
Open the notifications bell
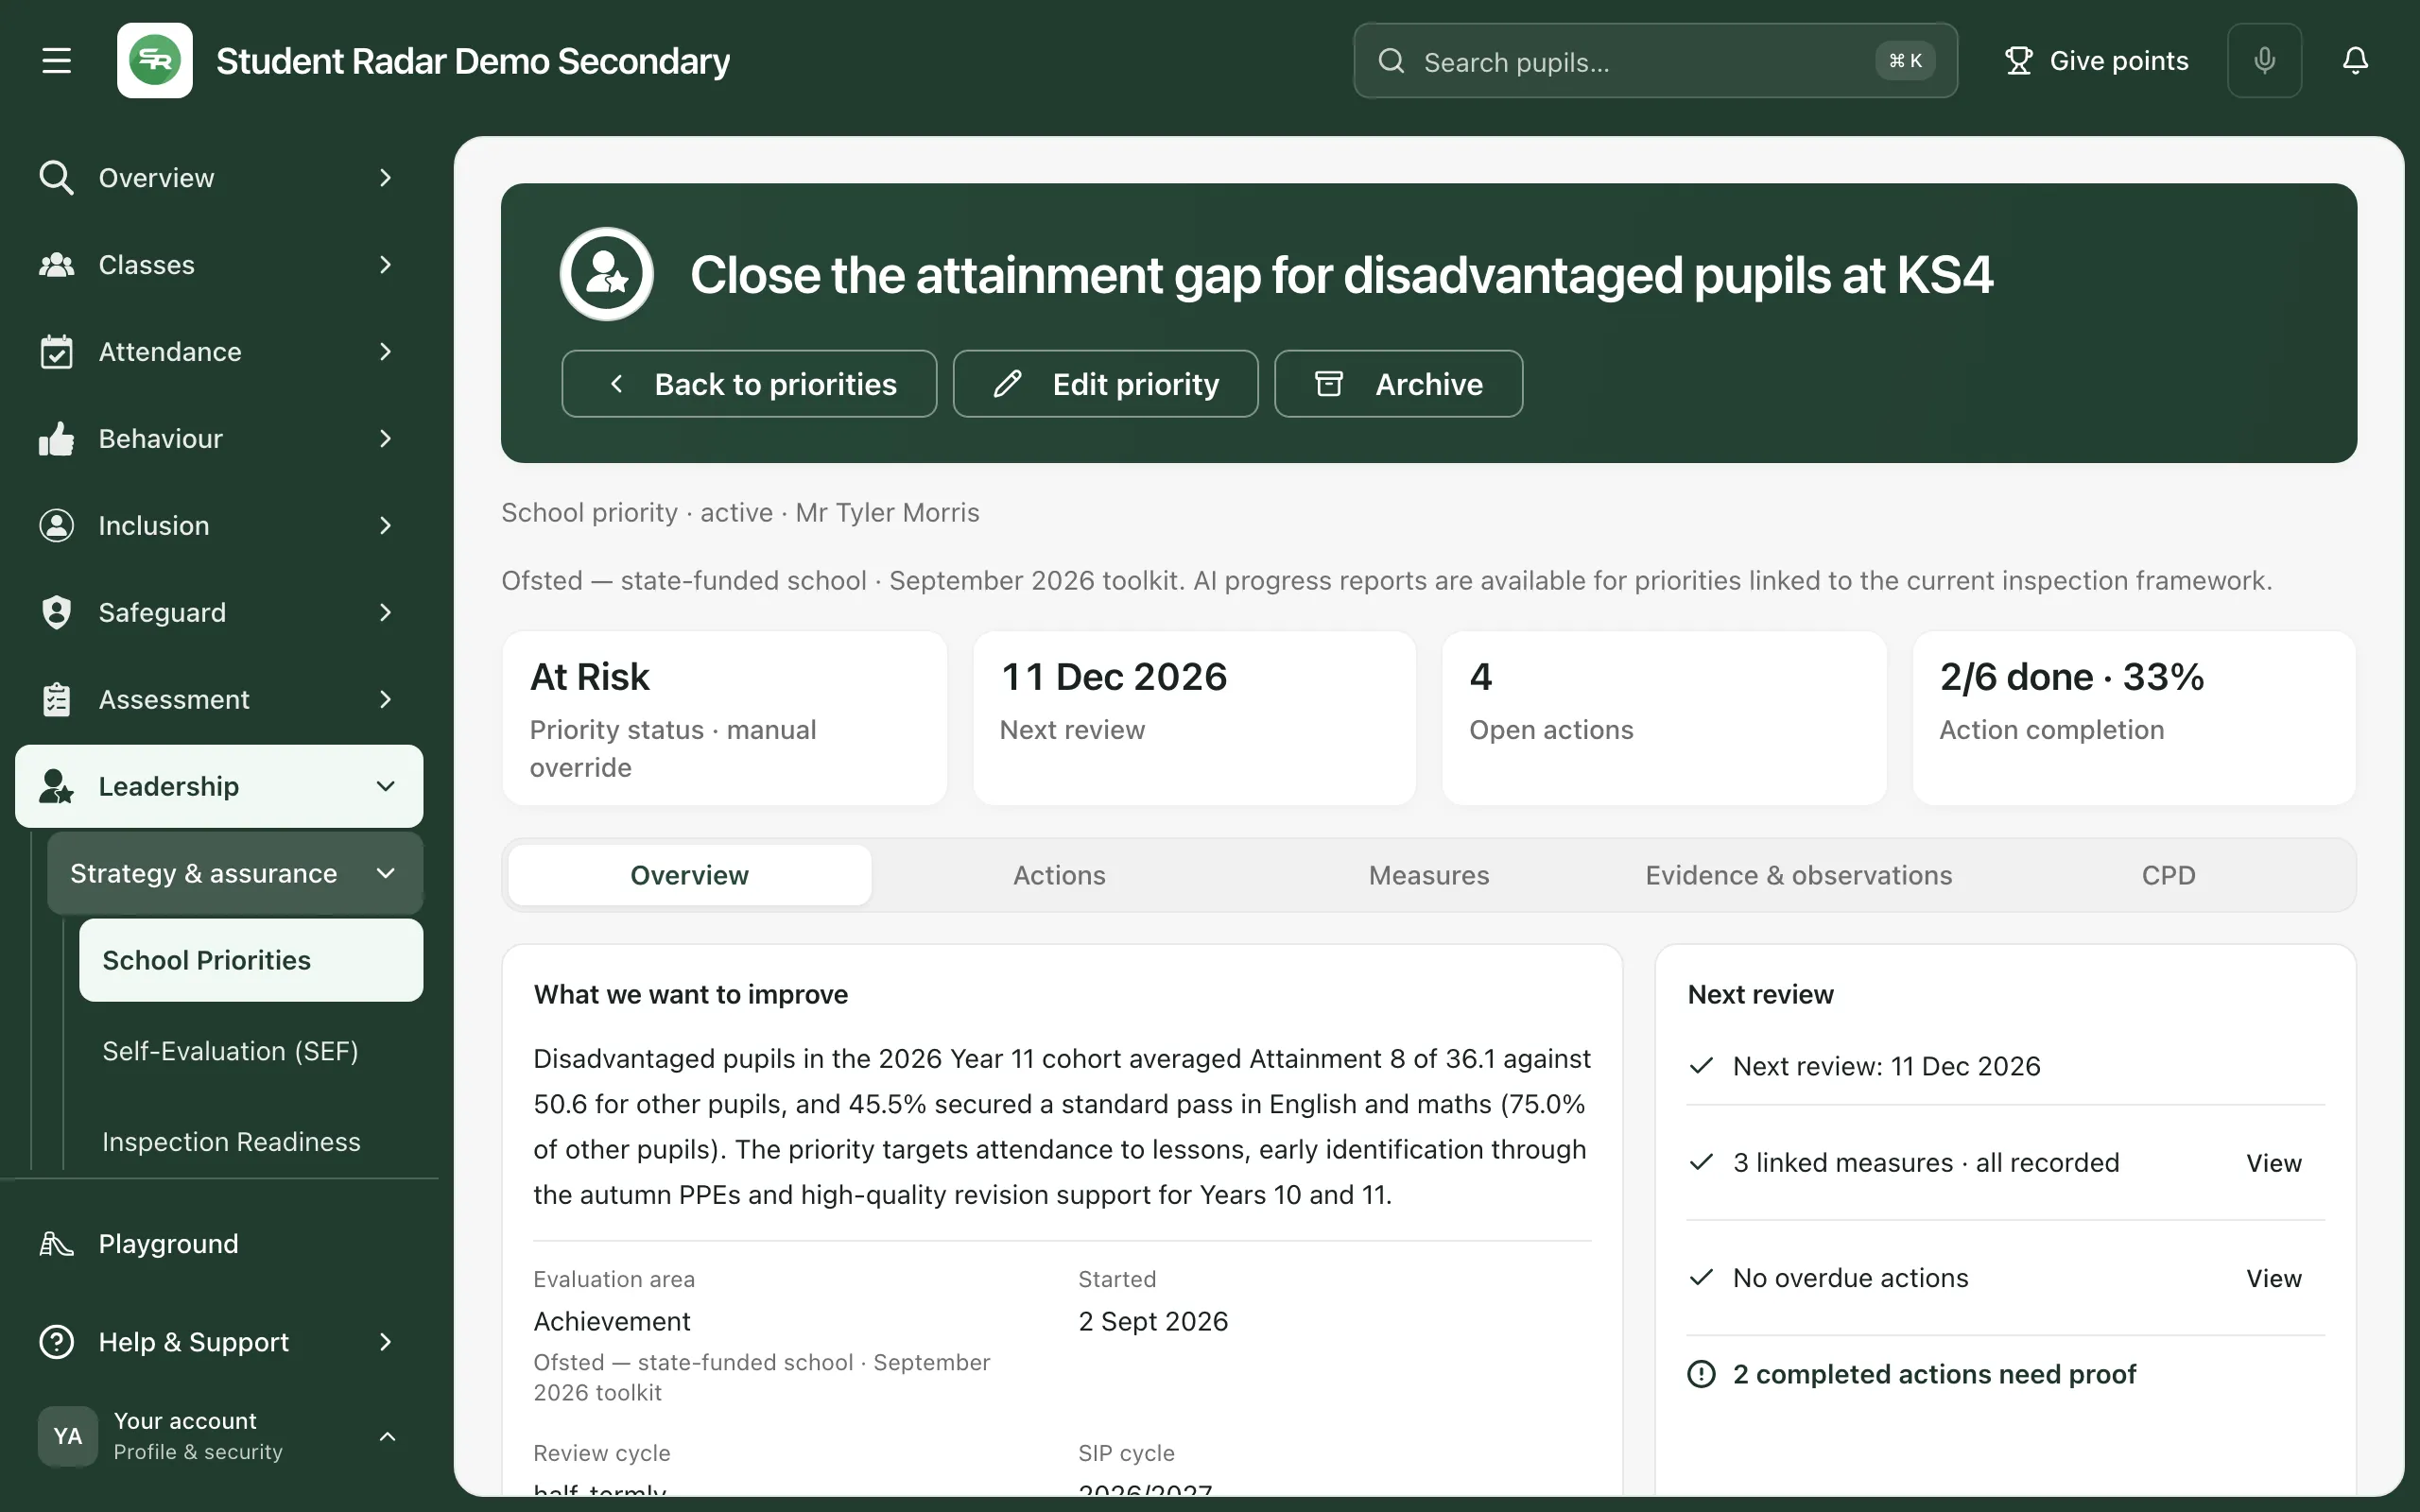coord(2355,61)
